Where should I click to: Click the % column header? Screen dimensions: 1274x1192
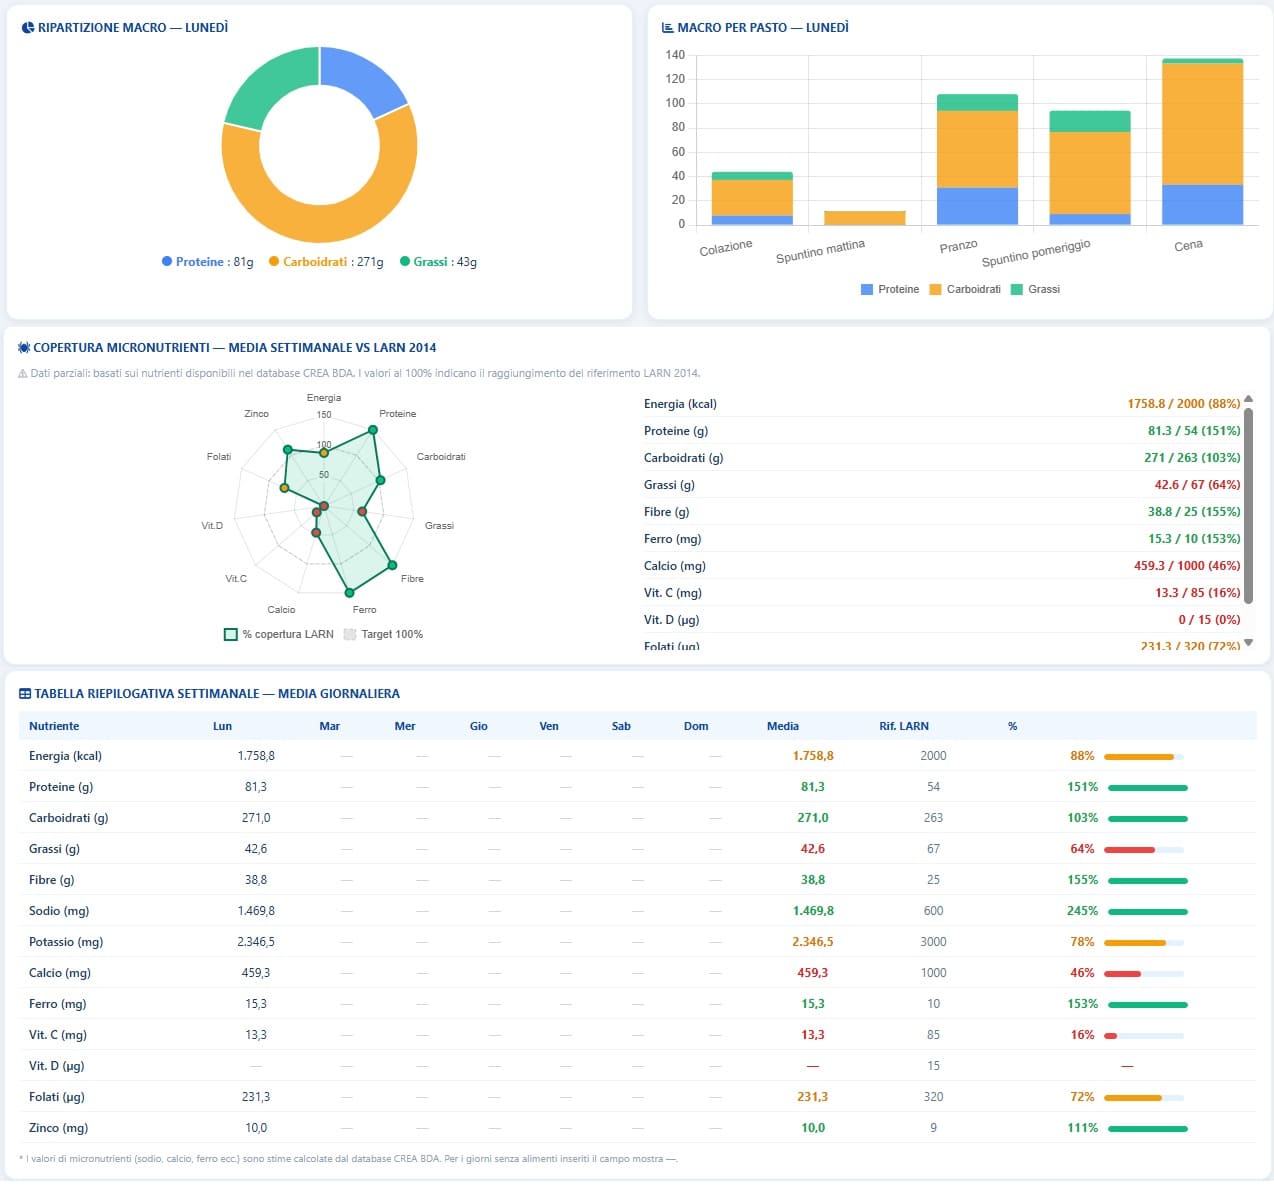click(1012, 726)
